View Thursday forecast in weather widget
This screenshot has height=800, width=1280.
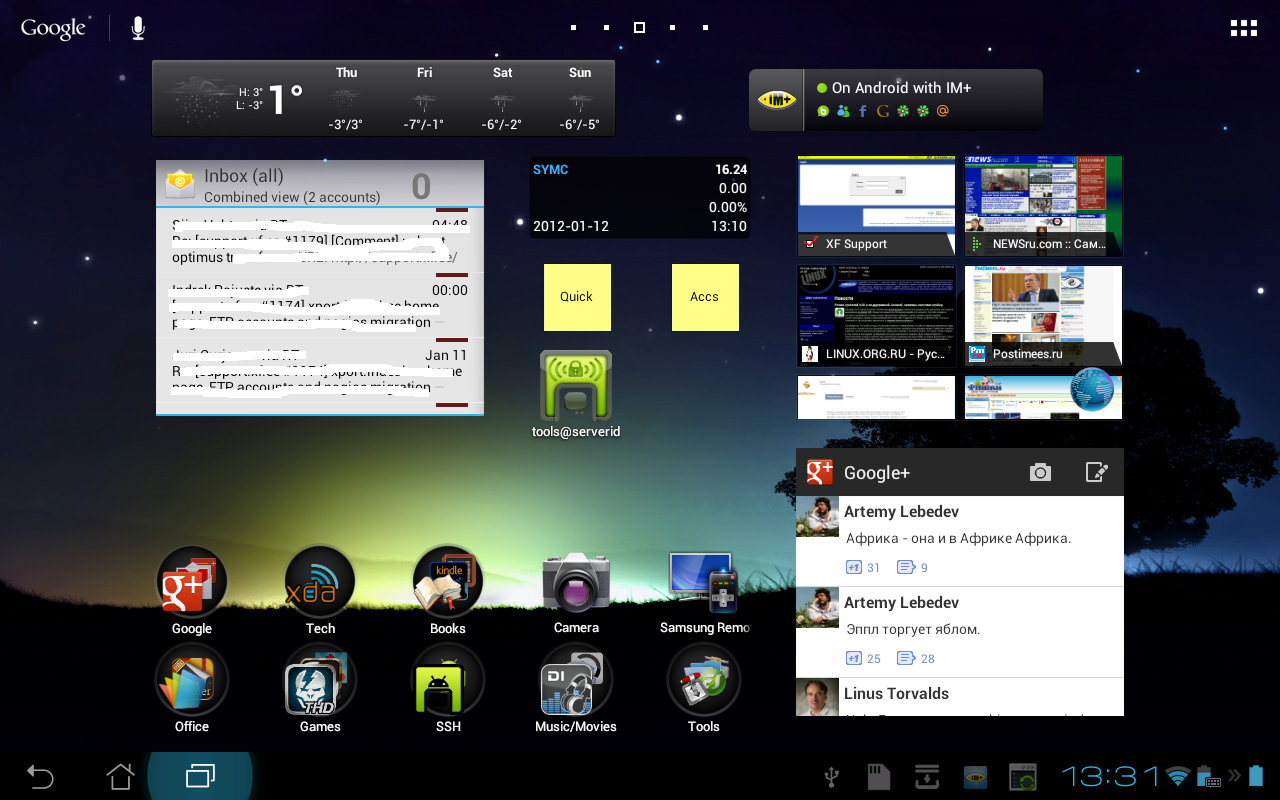click(346, 98)
